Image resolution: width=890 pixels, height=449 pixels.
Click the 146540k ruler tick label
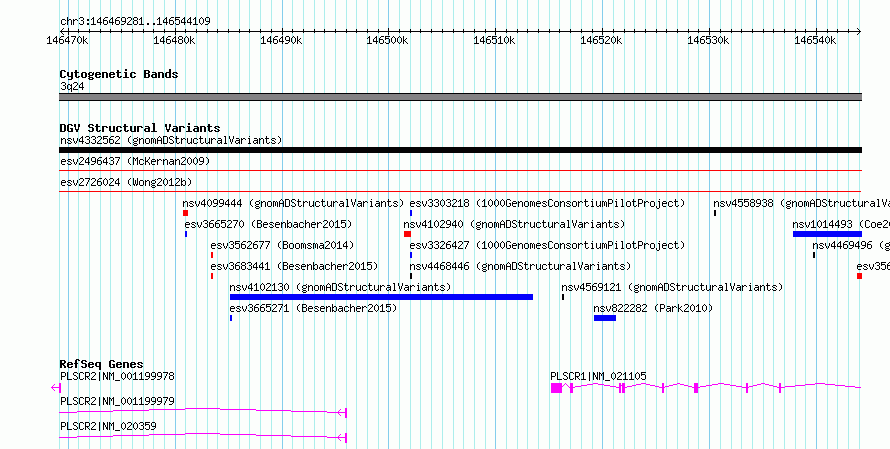(815, 40)
